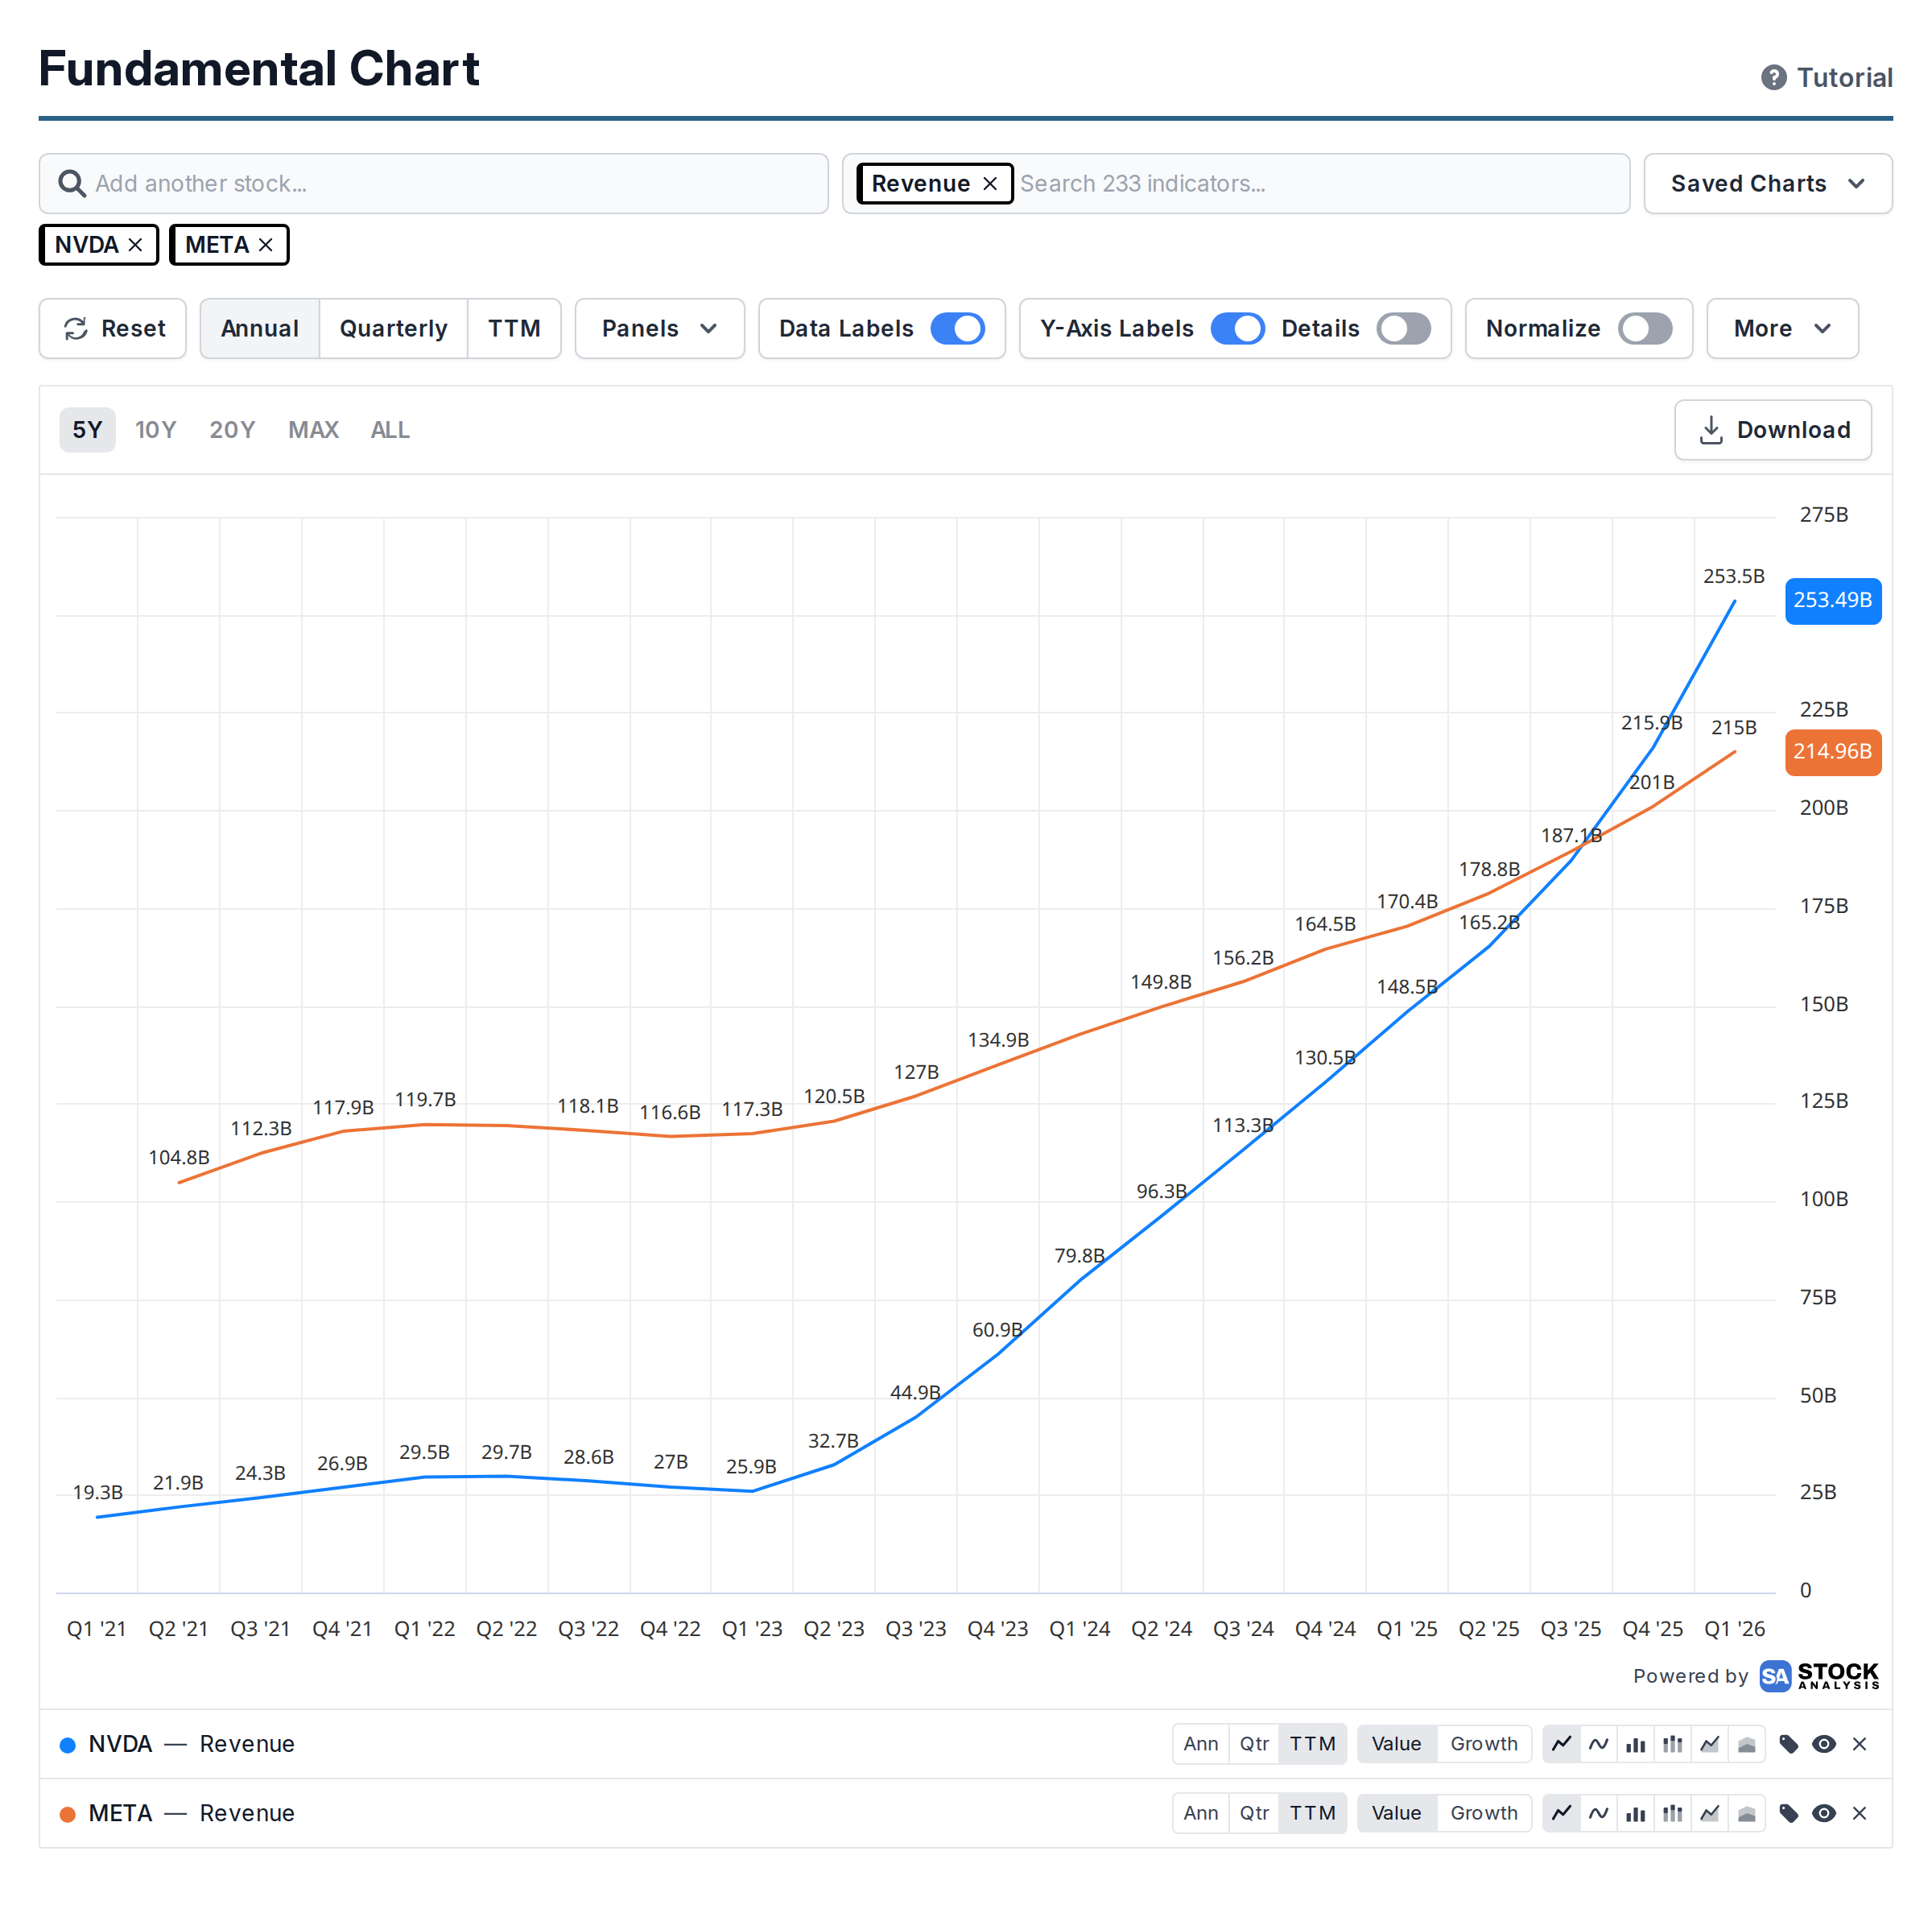Remove the META Revenue series row

click(1859, 1813)
